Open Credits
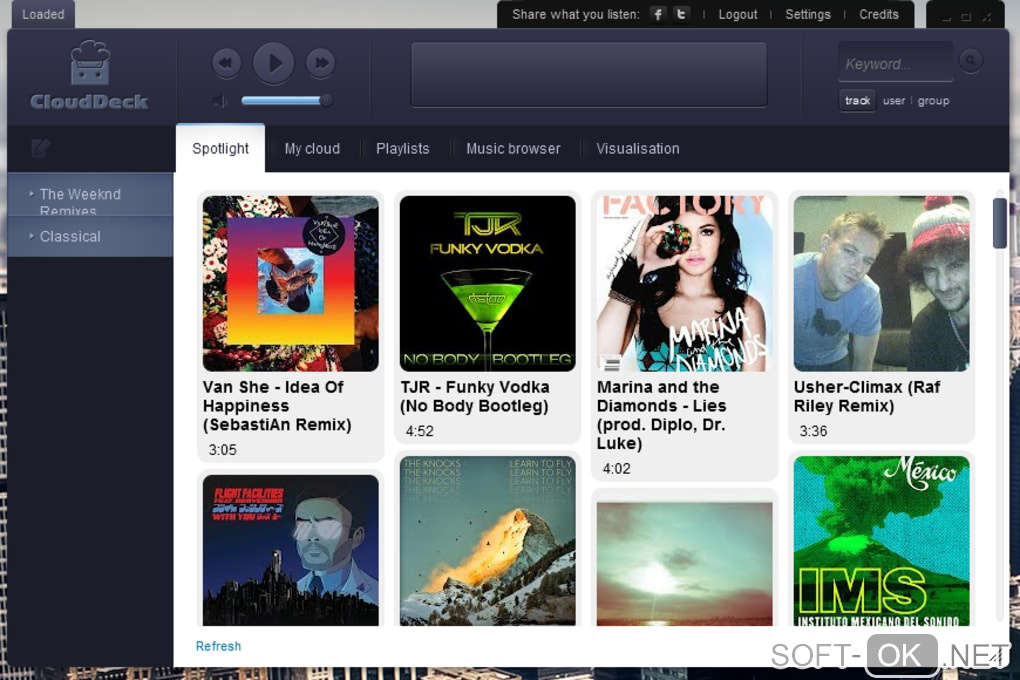The image size is (1020, 680). point(879,14)
